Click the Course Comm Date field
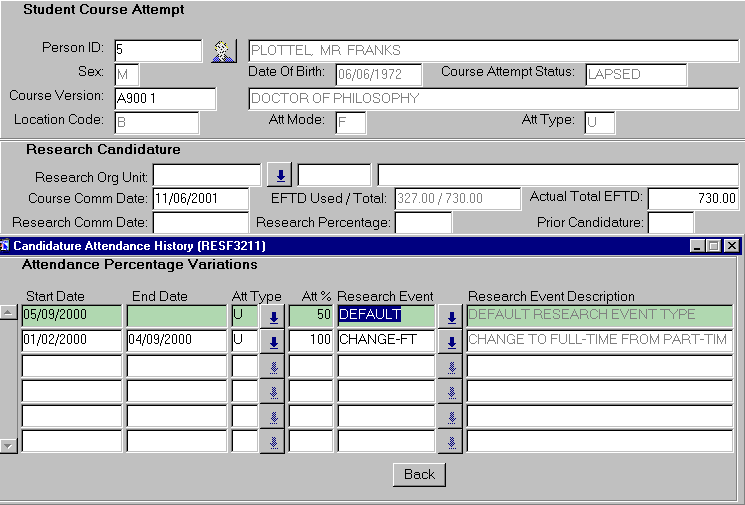The height and width of the screenshot is (505, 745). pyautogui.click(x=200, y=199)
